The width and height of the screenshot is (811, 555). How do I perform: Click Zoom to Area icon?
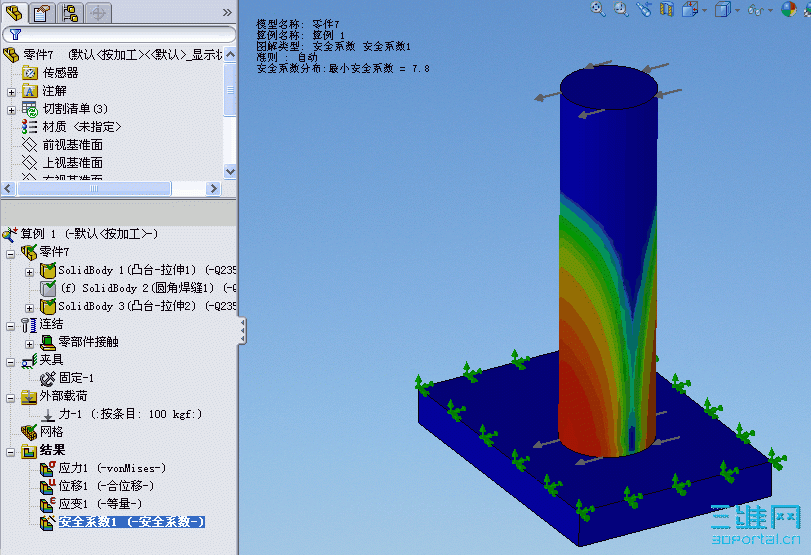[x=621, y=9]
